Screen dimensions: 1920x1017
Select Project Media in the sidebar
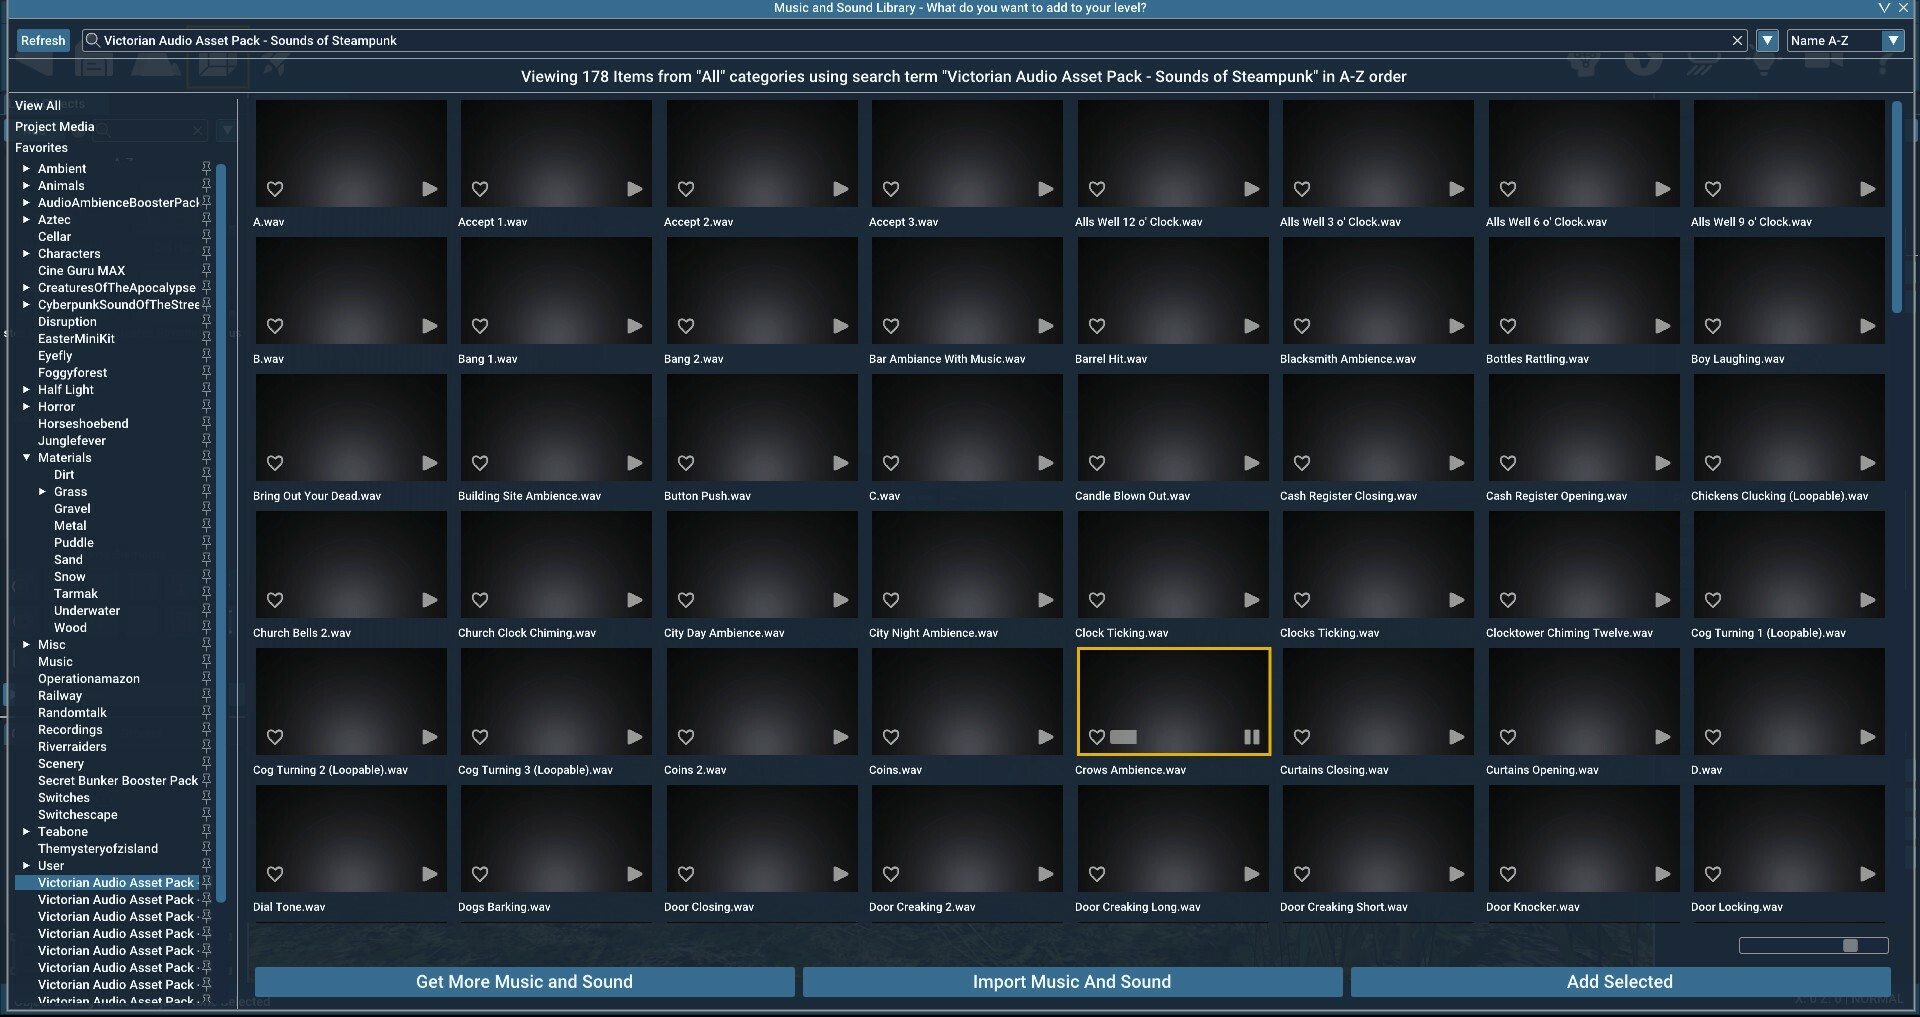[x=55, y=126]
